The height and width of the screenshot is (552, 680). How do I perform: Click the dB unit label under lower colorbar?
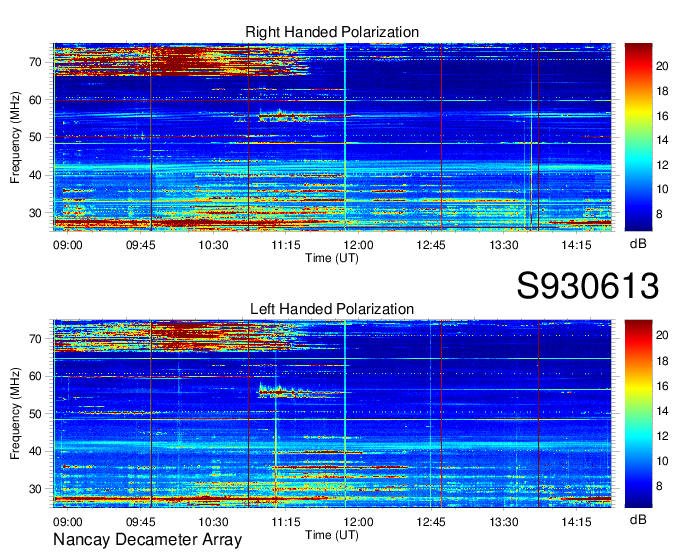pyautogui.click(x=638, y=519)
